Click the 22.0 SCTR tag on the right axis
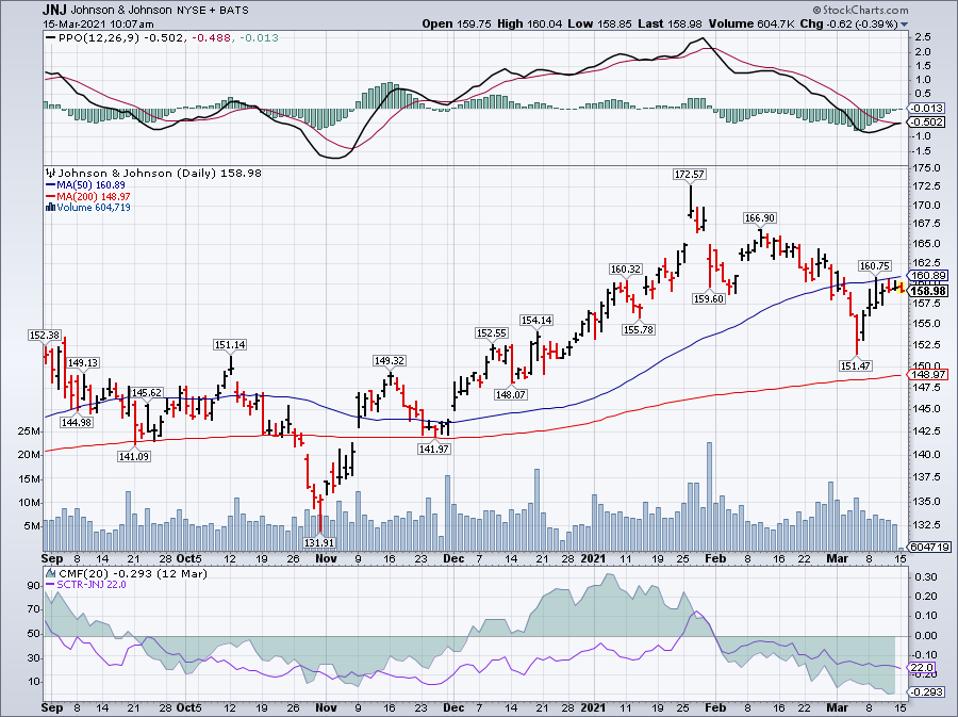Image resolution: width=958 pixels, height=717 pixels. pyautogui.click(x=922, y=668)
